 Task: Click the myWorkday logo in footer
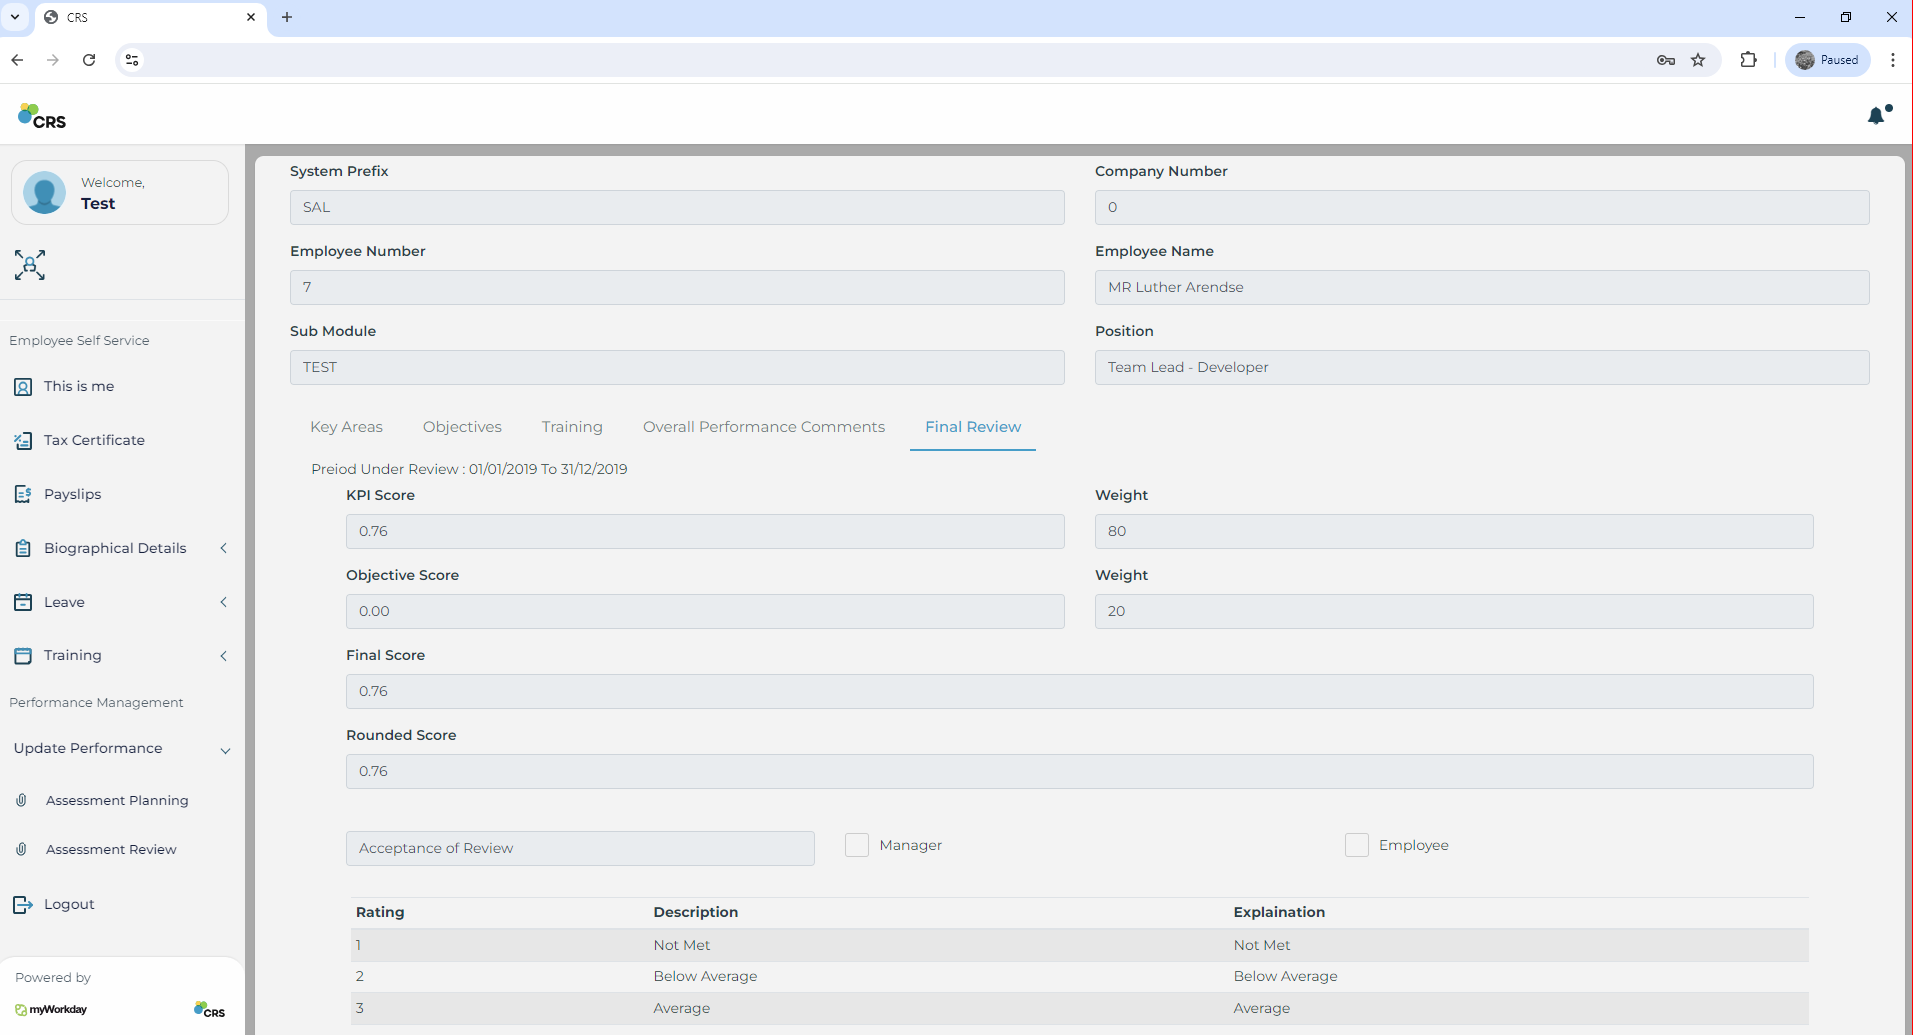coord(51,1010)
